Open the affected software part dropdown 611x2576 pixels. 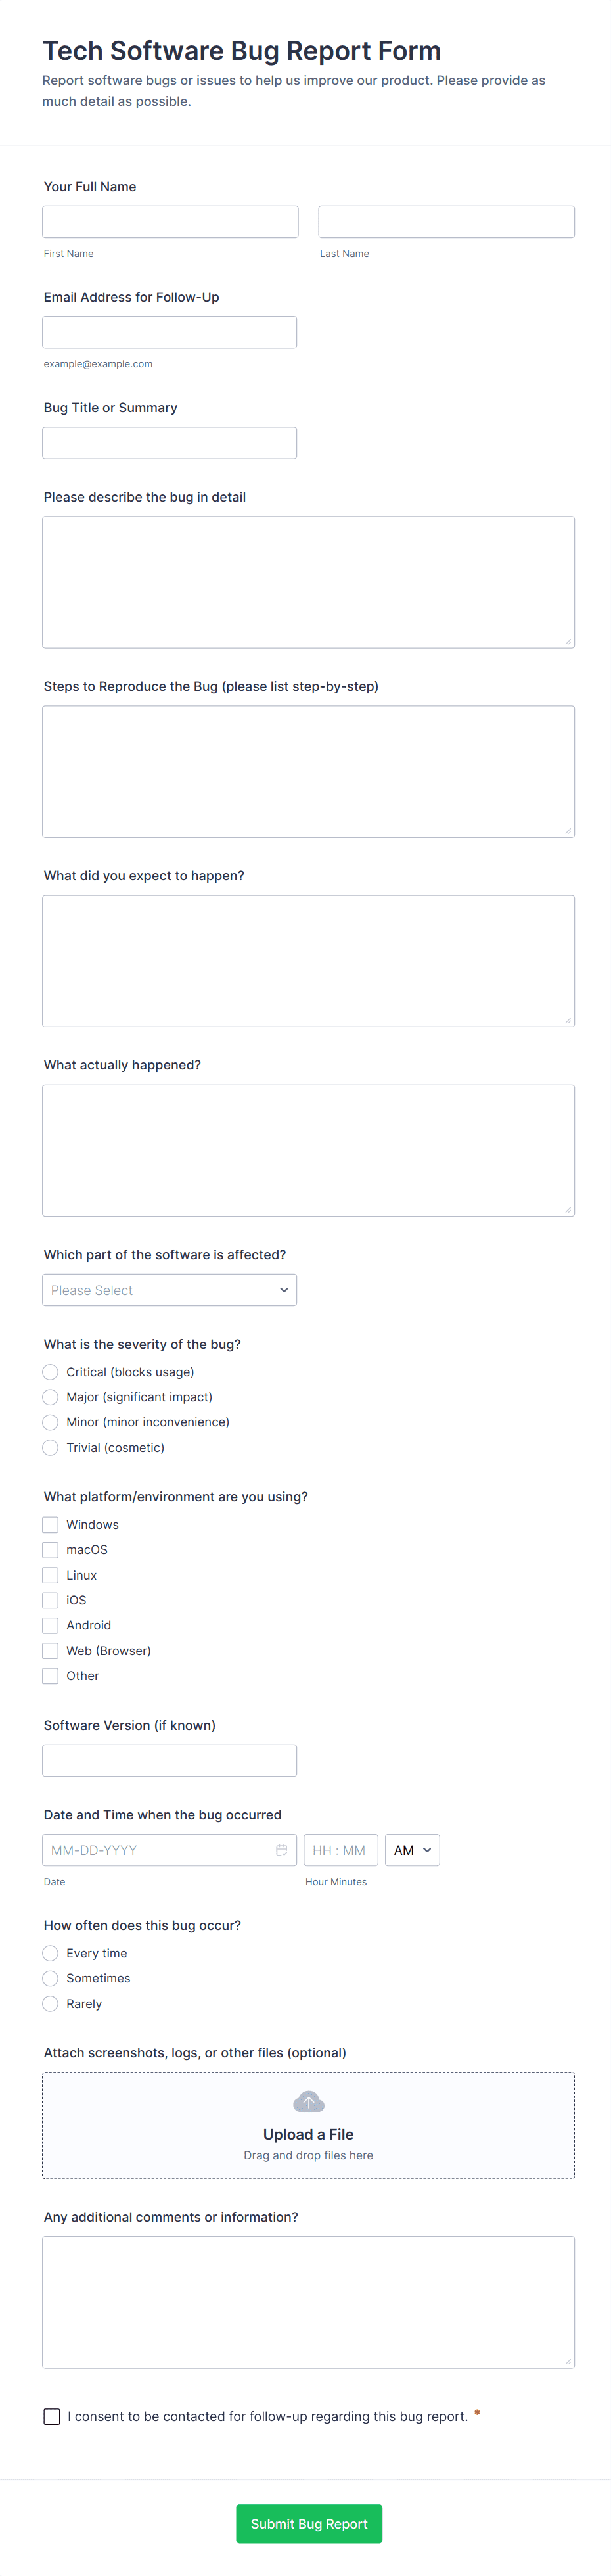click(169, 1290)
